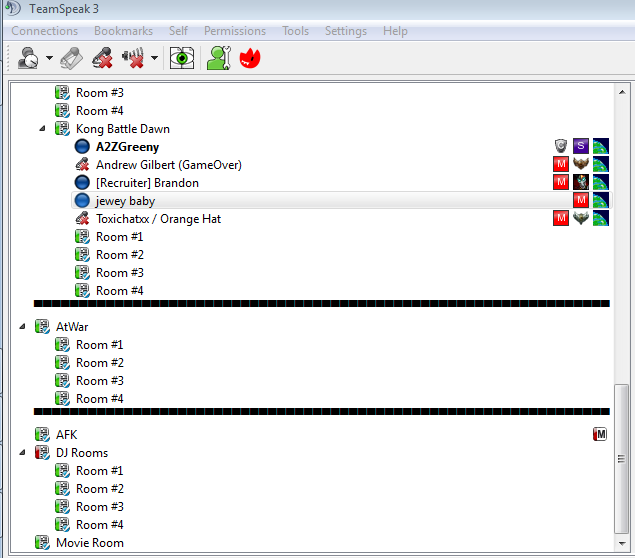The image size is (635, 558).
Task: Open the Bookmarks menu
Action: coord(124,31)
